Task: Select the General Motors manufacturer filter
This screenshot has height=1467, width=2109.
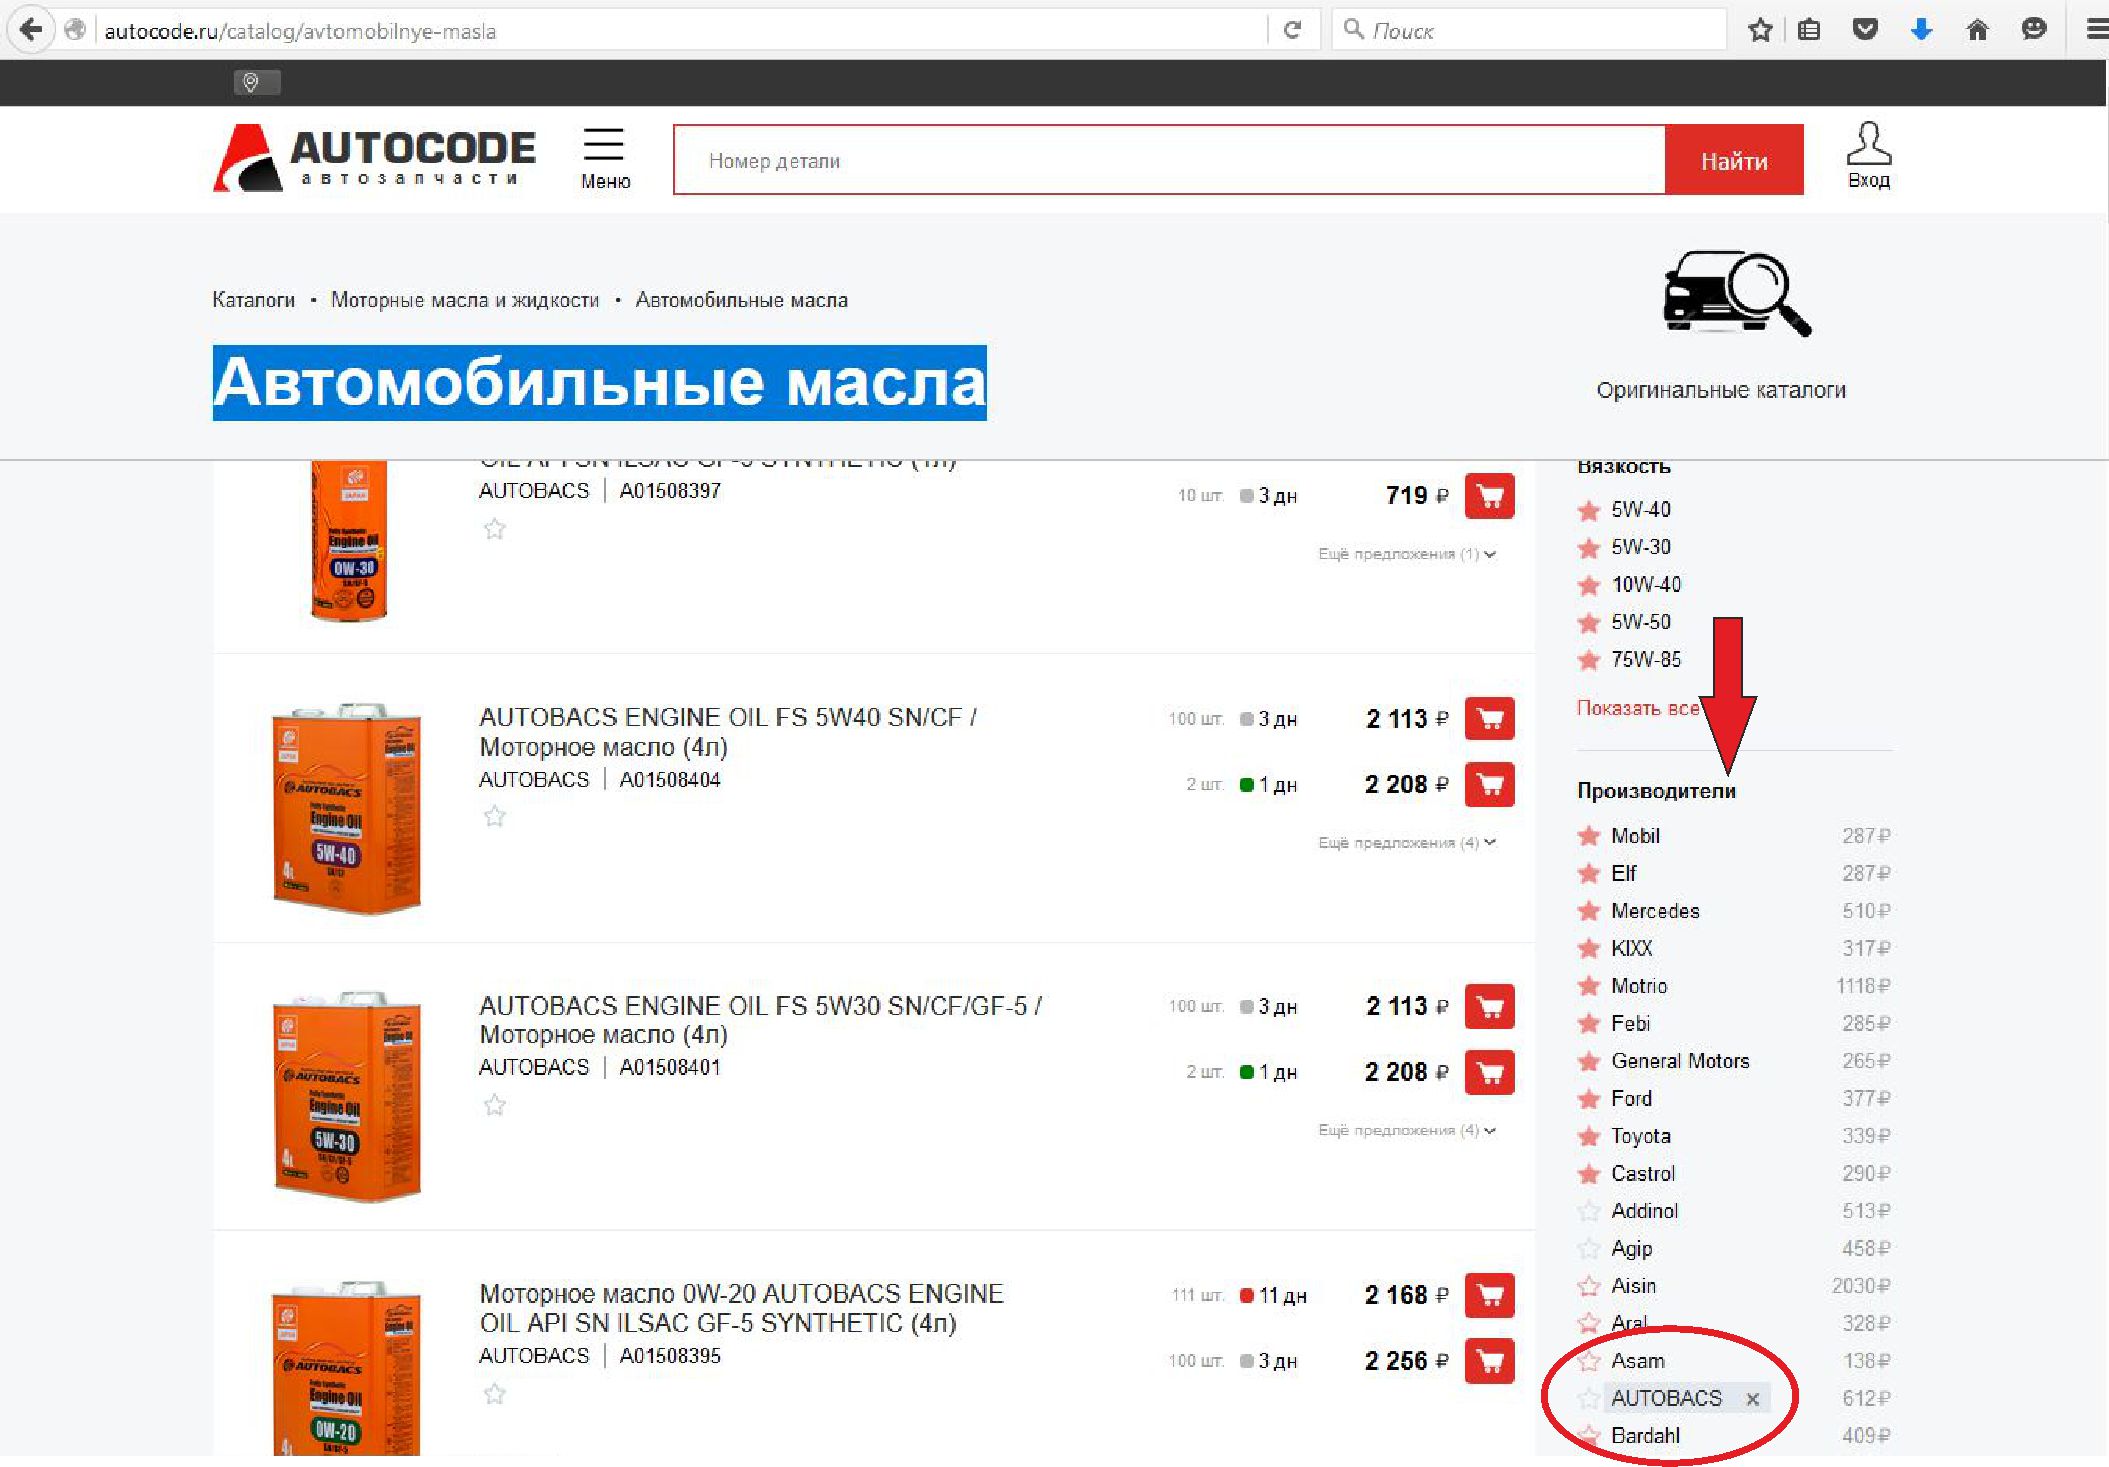Action: tap(1680, 1061)
